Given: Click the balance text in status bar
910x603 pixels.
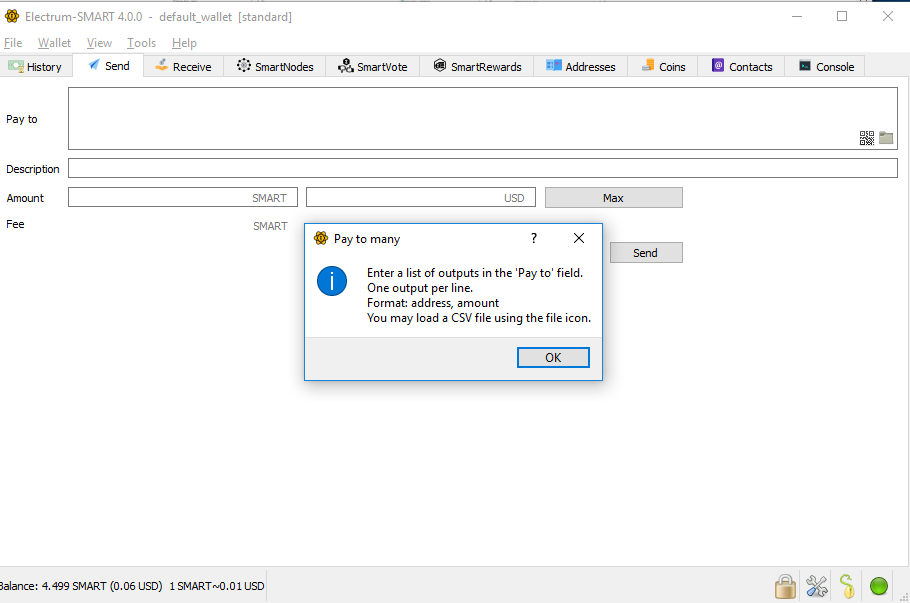Looking at the screenshot, I should [81, 586].
